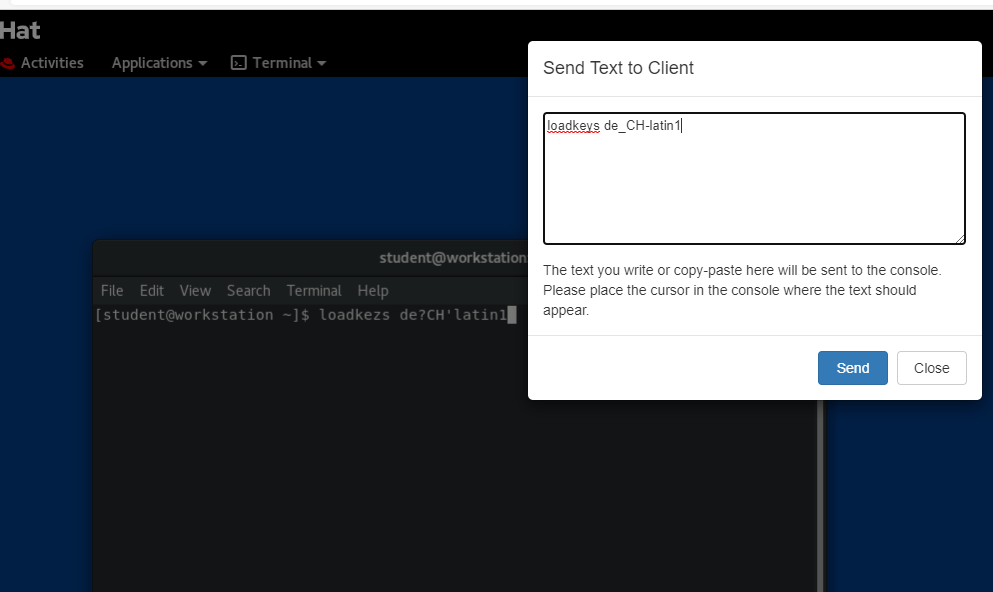This screenshot has width=993, height=592.
Task: Click the red Activities hat icon
Action: (x=8, y=62)
